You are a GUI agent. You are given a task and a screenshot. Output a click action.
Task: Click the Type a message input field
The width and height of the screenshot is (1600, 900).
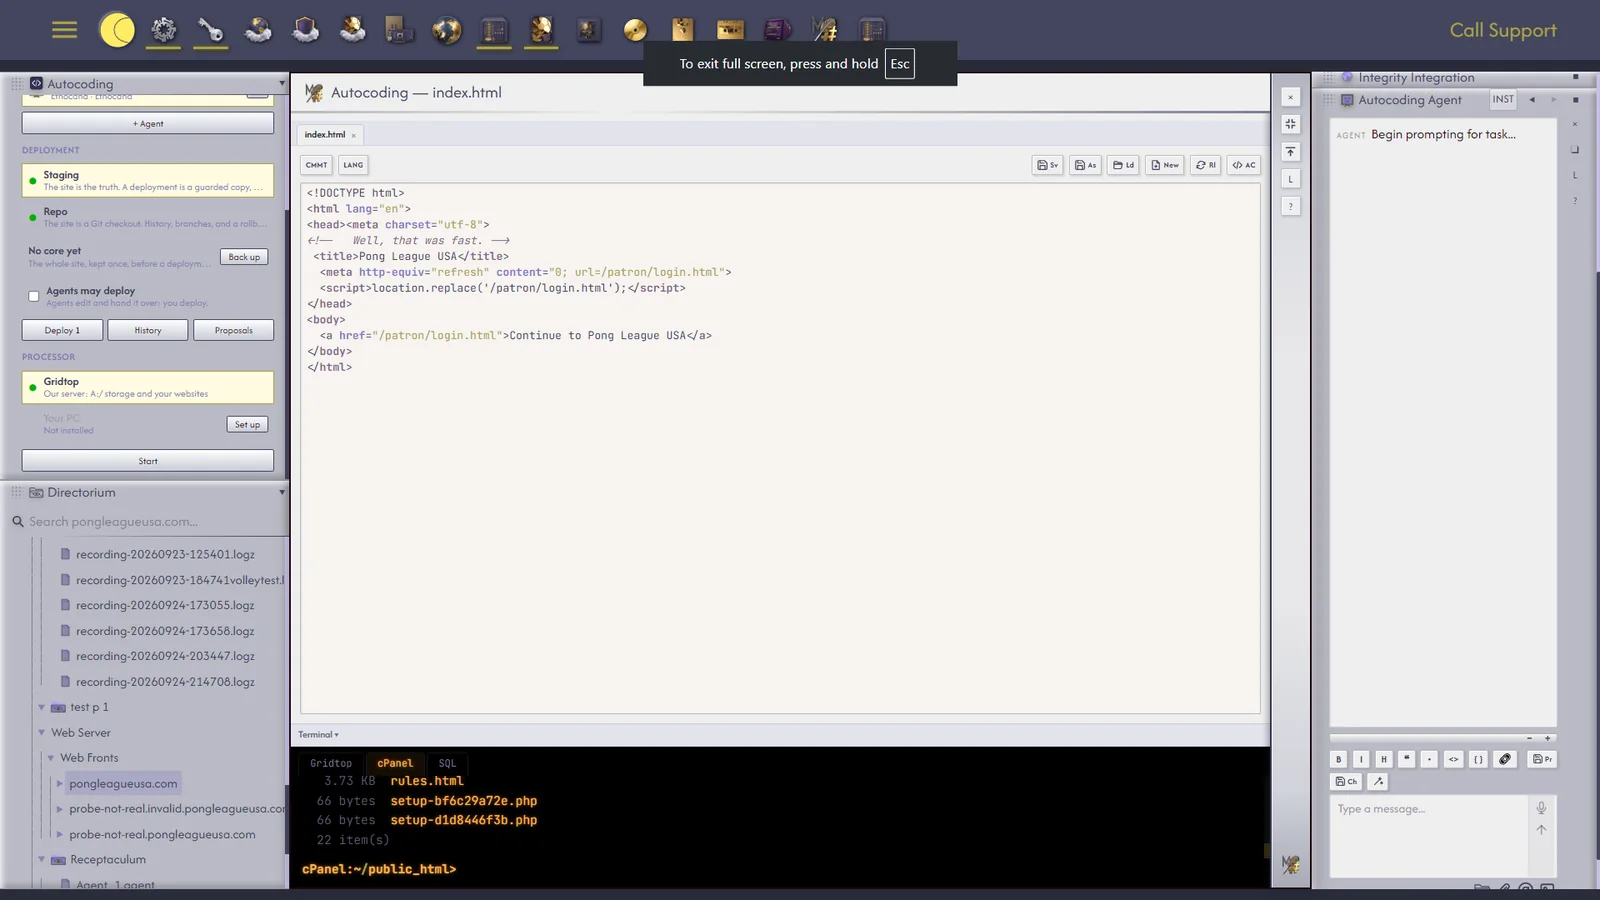1428,835
